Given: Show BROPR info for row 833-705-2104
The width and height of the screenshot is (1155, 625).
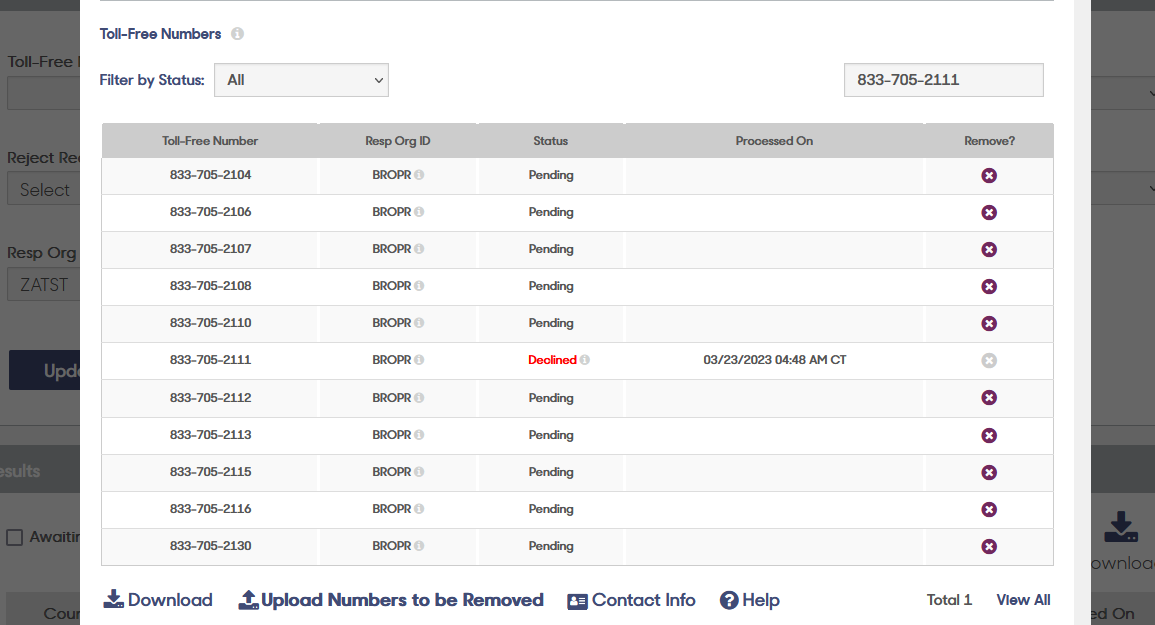Looking at the screenshot, I should pos(419,175).
